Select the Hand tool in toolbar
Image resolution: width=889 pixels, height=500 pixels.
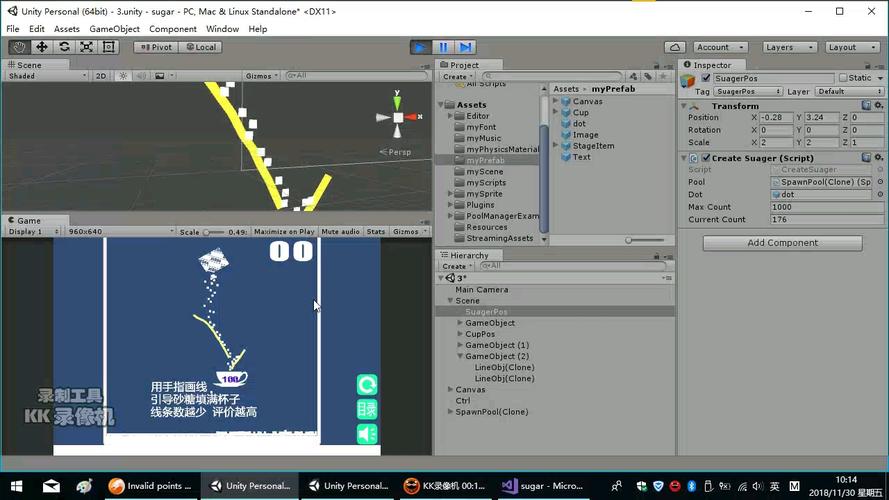[19, 47]
